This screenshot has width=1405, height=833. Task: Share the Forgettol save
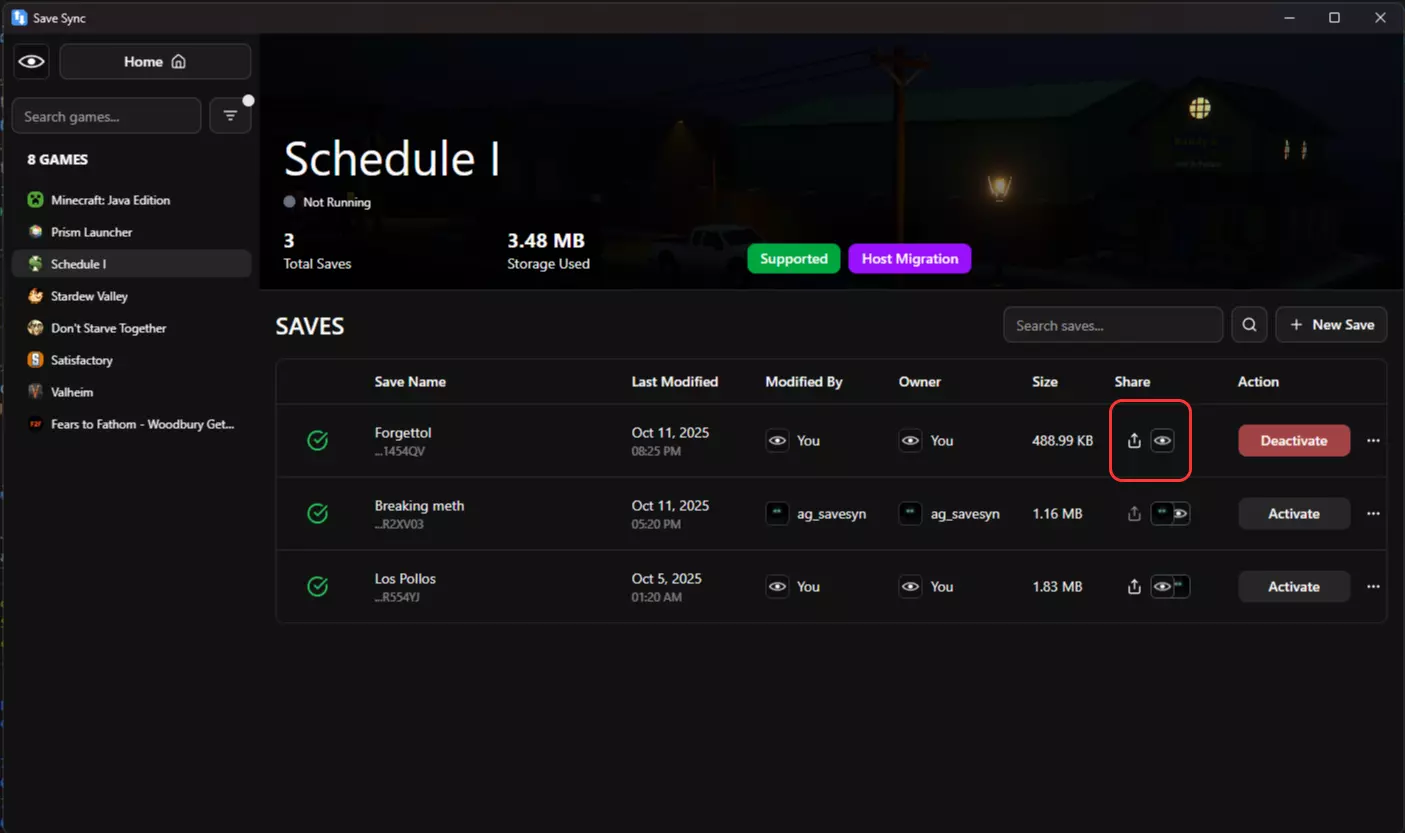click(x=1134, y=441)
